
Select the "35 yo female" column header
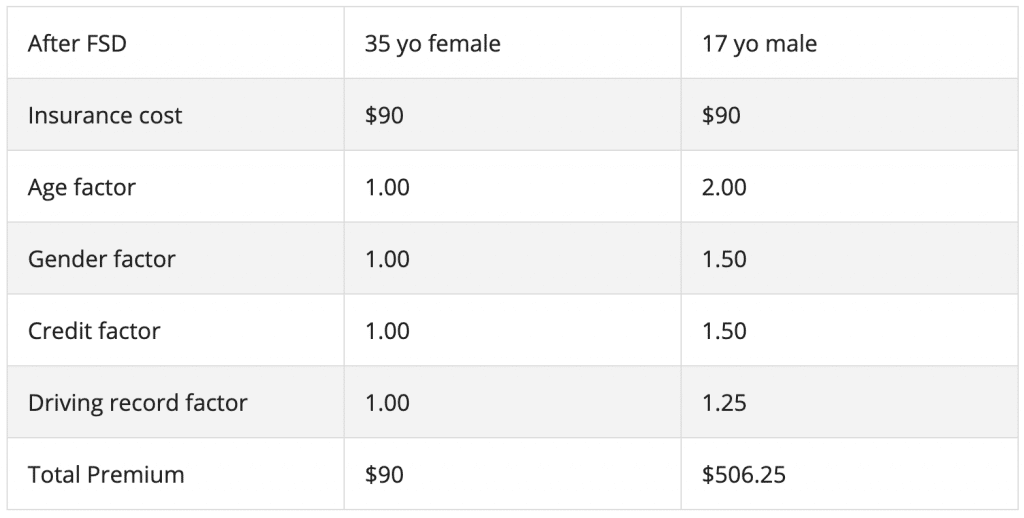(432, 44)
